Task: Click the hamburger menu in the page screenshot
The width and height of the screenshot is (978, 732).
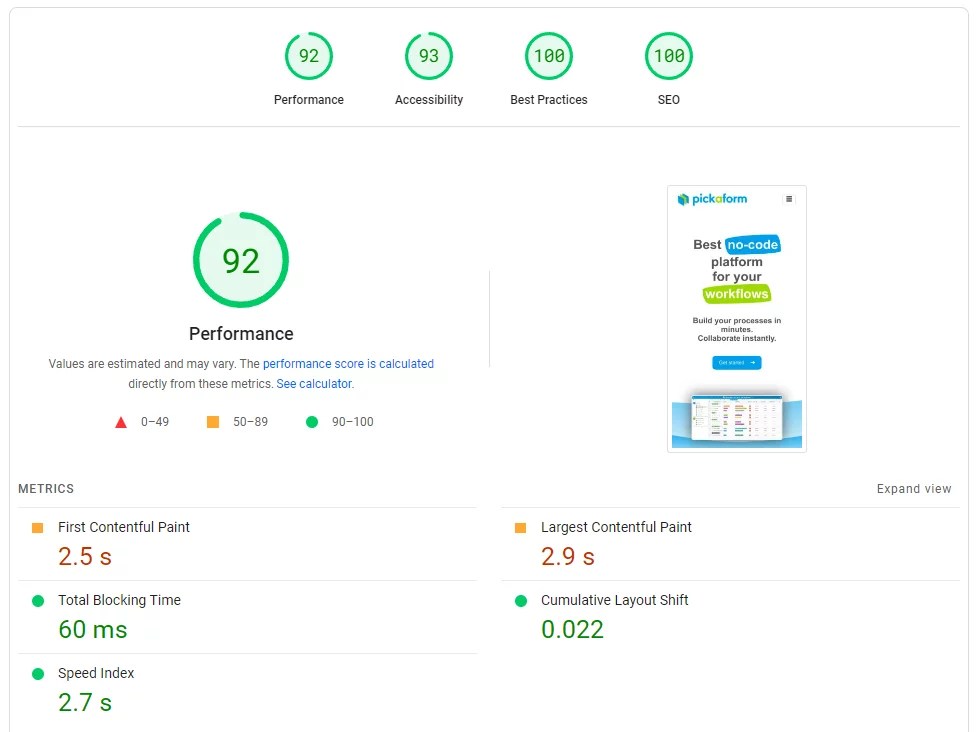Action: point(788,199)
